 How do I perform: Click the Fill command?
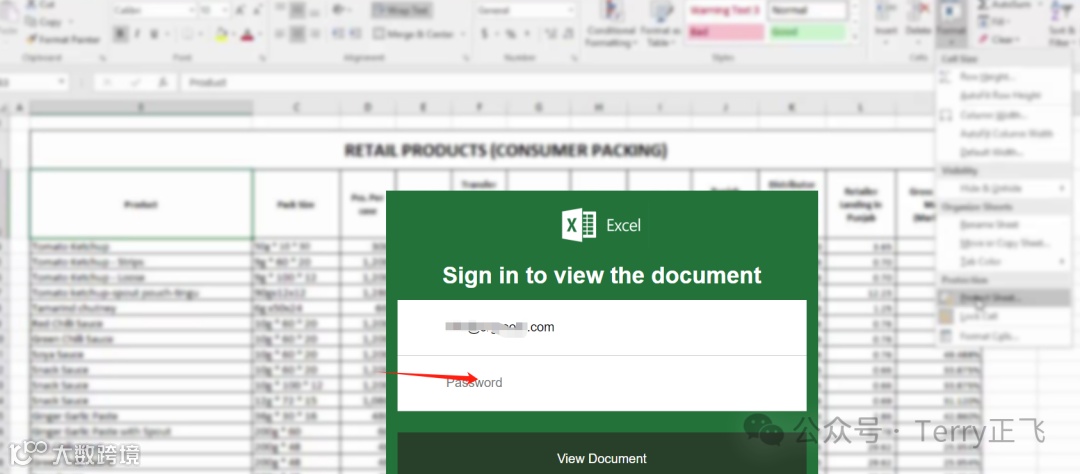996,22
